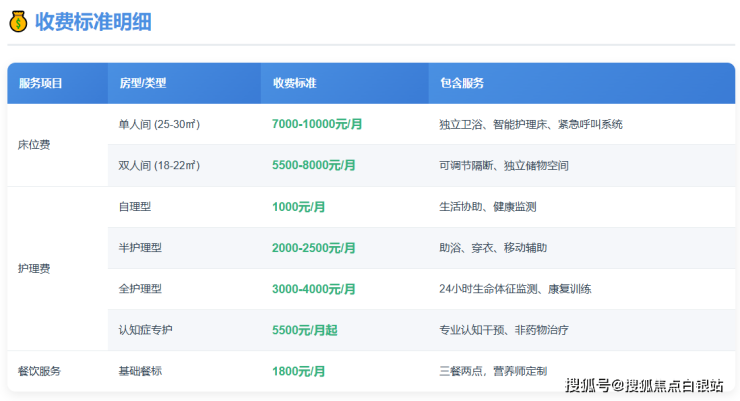The width and height of the screenshot is (740, 401).
Task: Click the 餐饮服务 category cell
Action: 40,371
